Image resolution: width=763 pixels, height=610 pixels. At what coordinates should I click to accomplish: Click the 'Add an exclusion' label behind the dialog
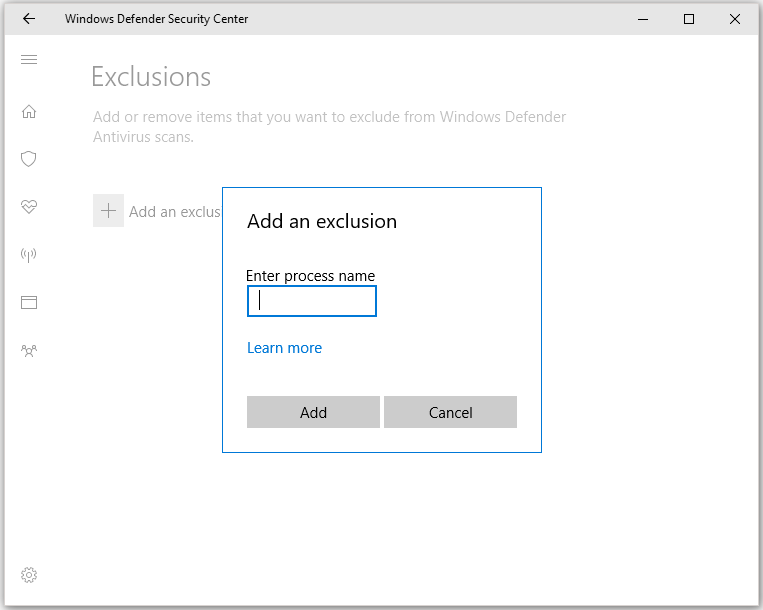(174, 212)
